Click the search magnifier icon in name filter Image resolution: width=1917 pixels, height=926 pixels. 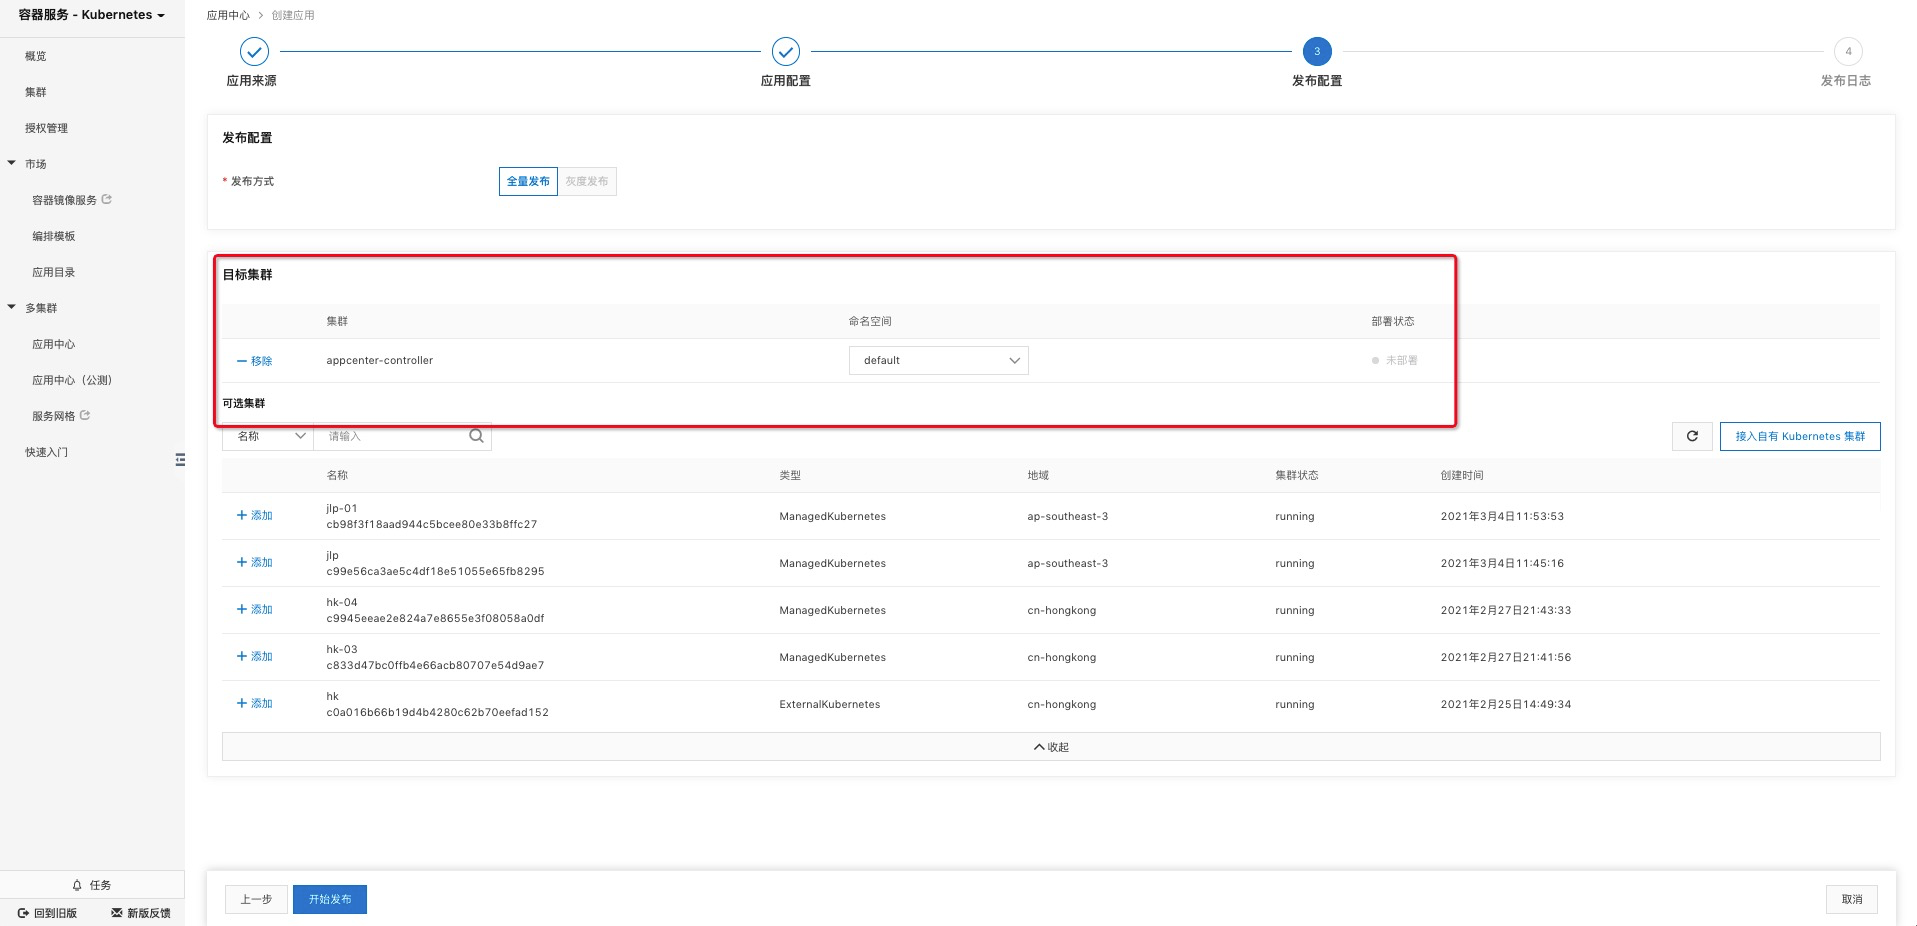pyautogui.click(x=476, y=436)
